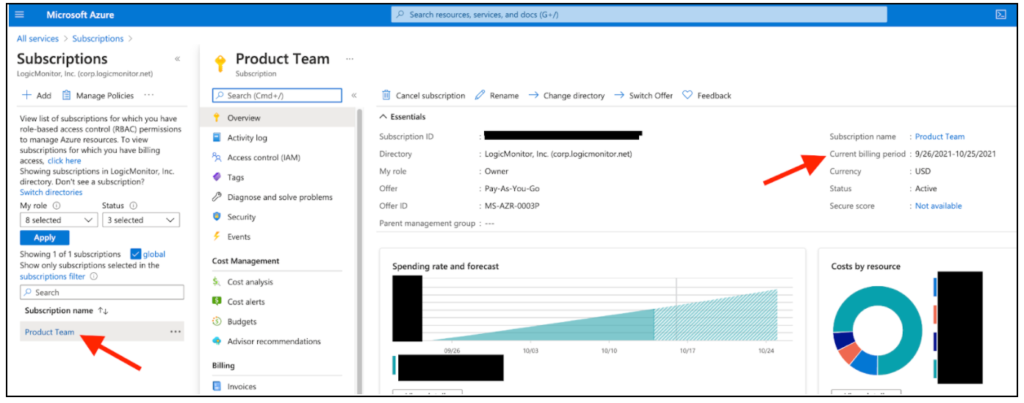Click the Cancel subscription button
This screenshot has height=403, width=1024.
click(x=423, y=95)
